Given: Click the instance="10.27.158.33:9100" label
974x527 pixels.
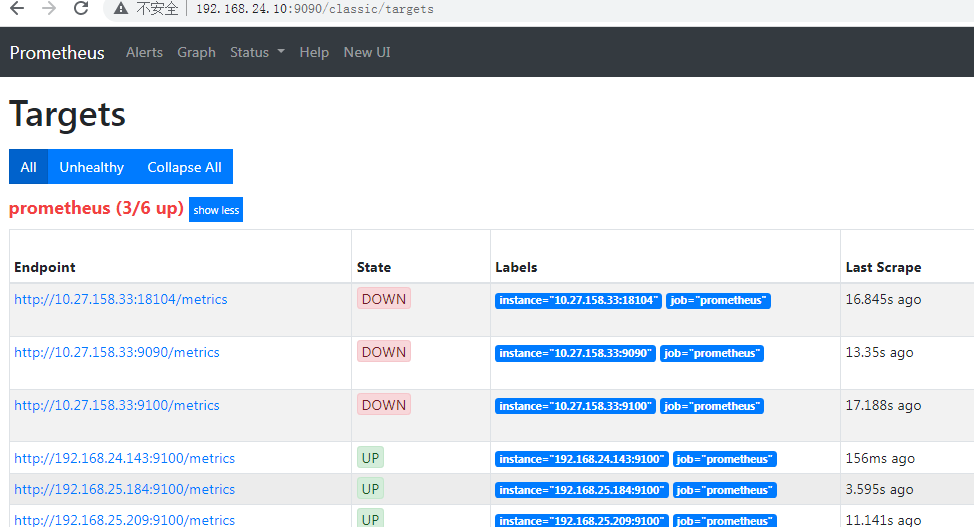Looking at the screenshot, I should (575, 406).
